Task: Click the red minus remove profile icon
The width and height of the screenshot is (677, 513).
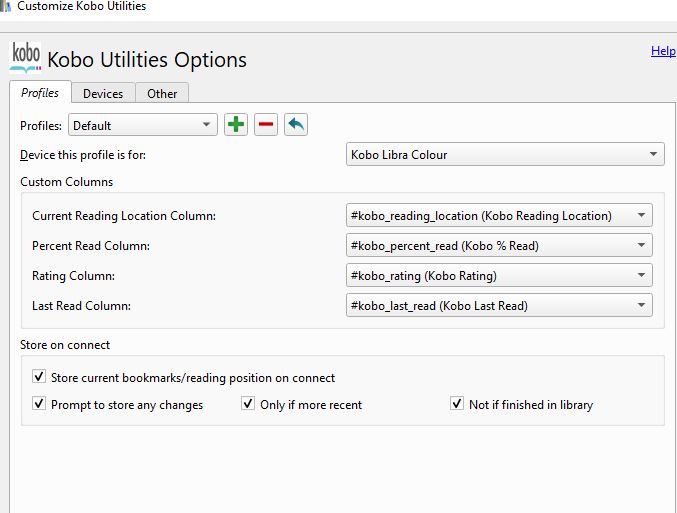Action: click(265, 125)
